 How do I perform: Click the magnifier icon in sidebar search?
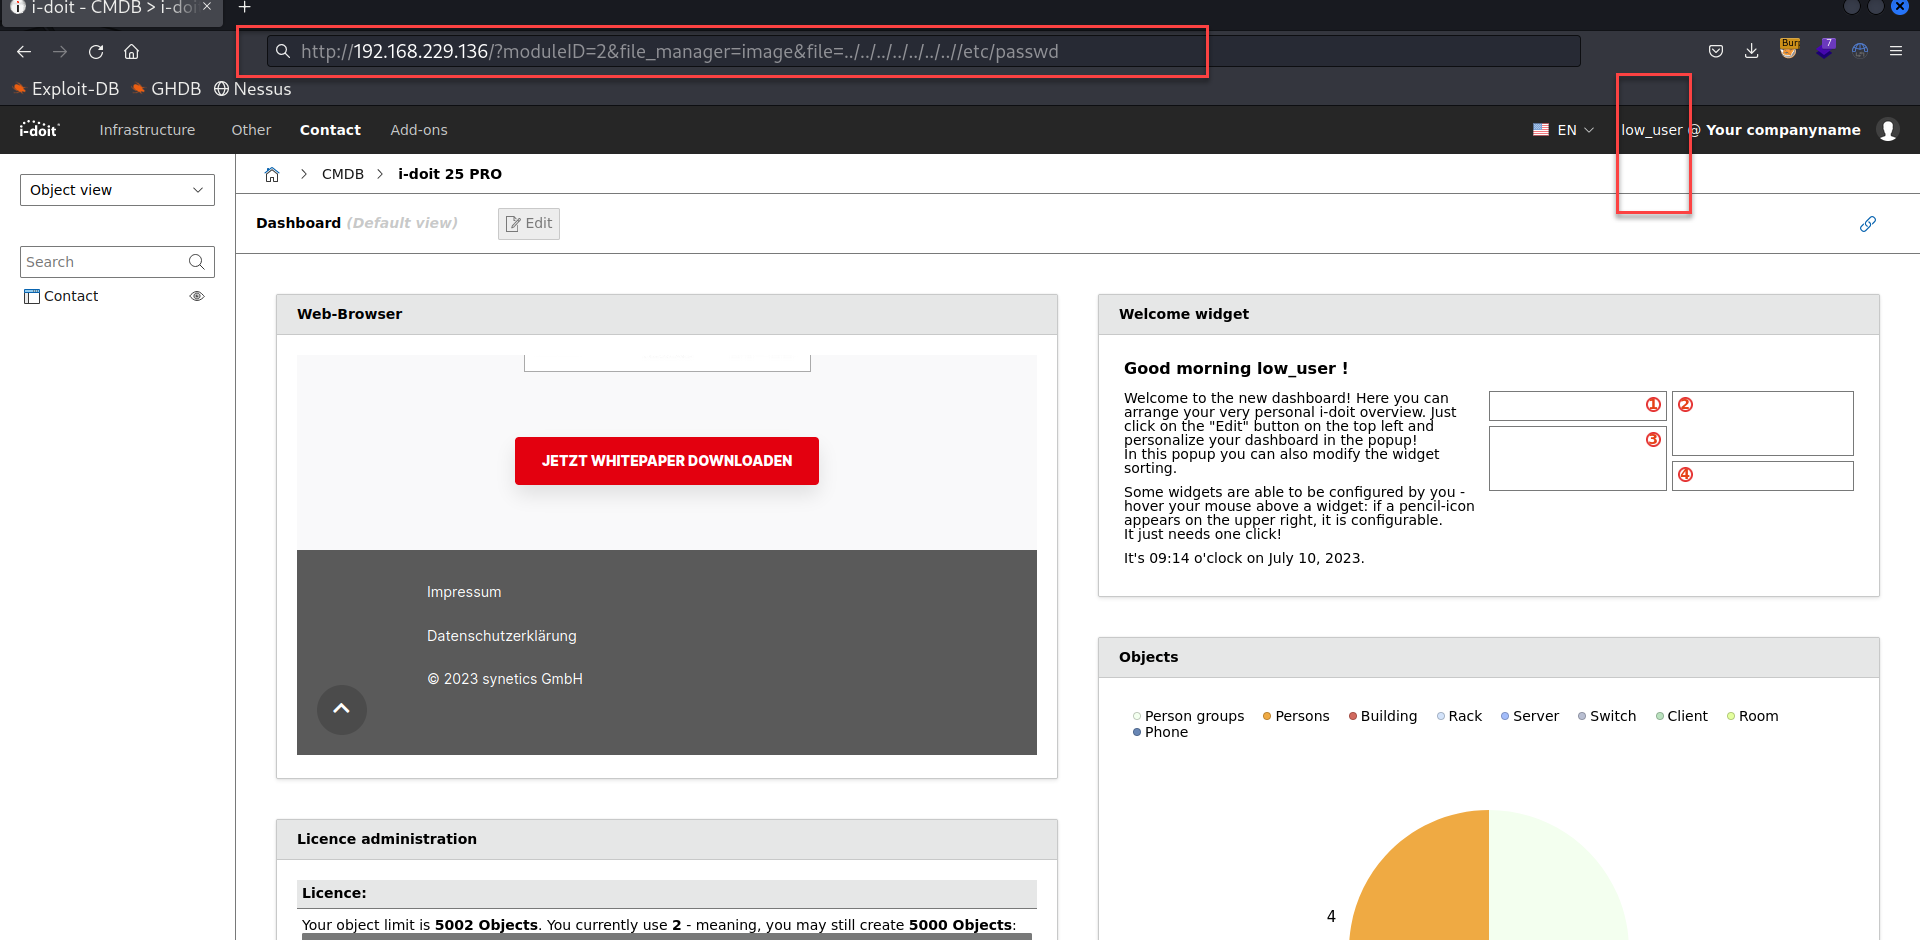[197, 262]
